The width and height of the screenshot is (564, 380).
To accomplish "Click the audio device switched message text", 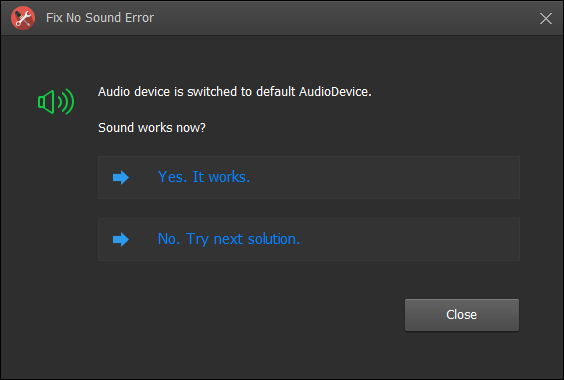I will pyautogui.click(x=235, y=92).
